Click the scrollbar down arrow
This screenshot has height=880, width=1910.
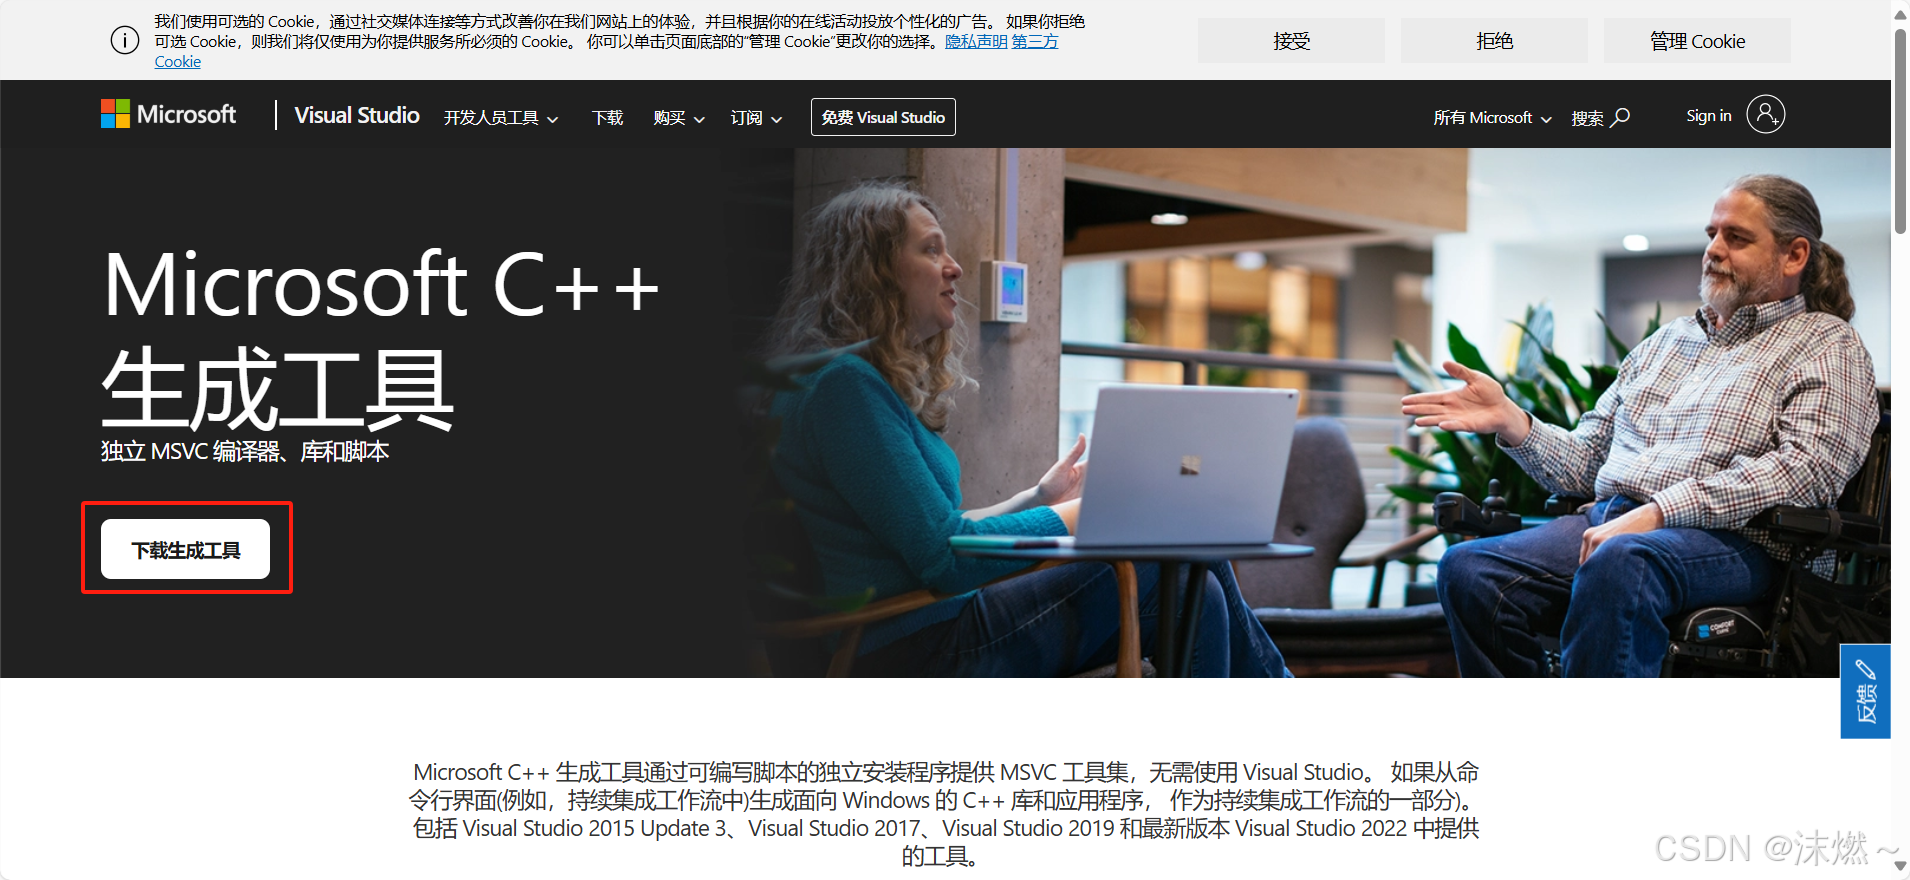[x=1900, y=867]
